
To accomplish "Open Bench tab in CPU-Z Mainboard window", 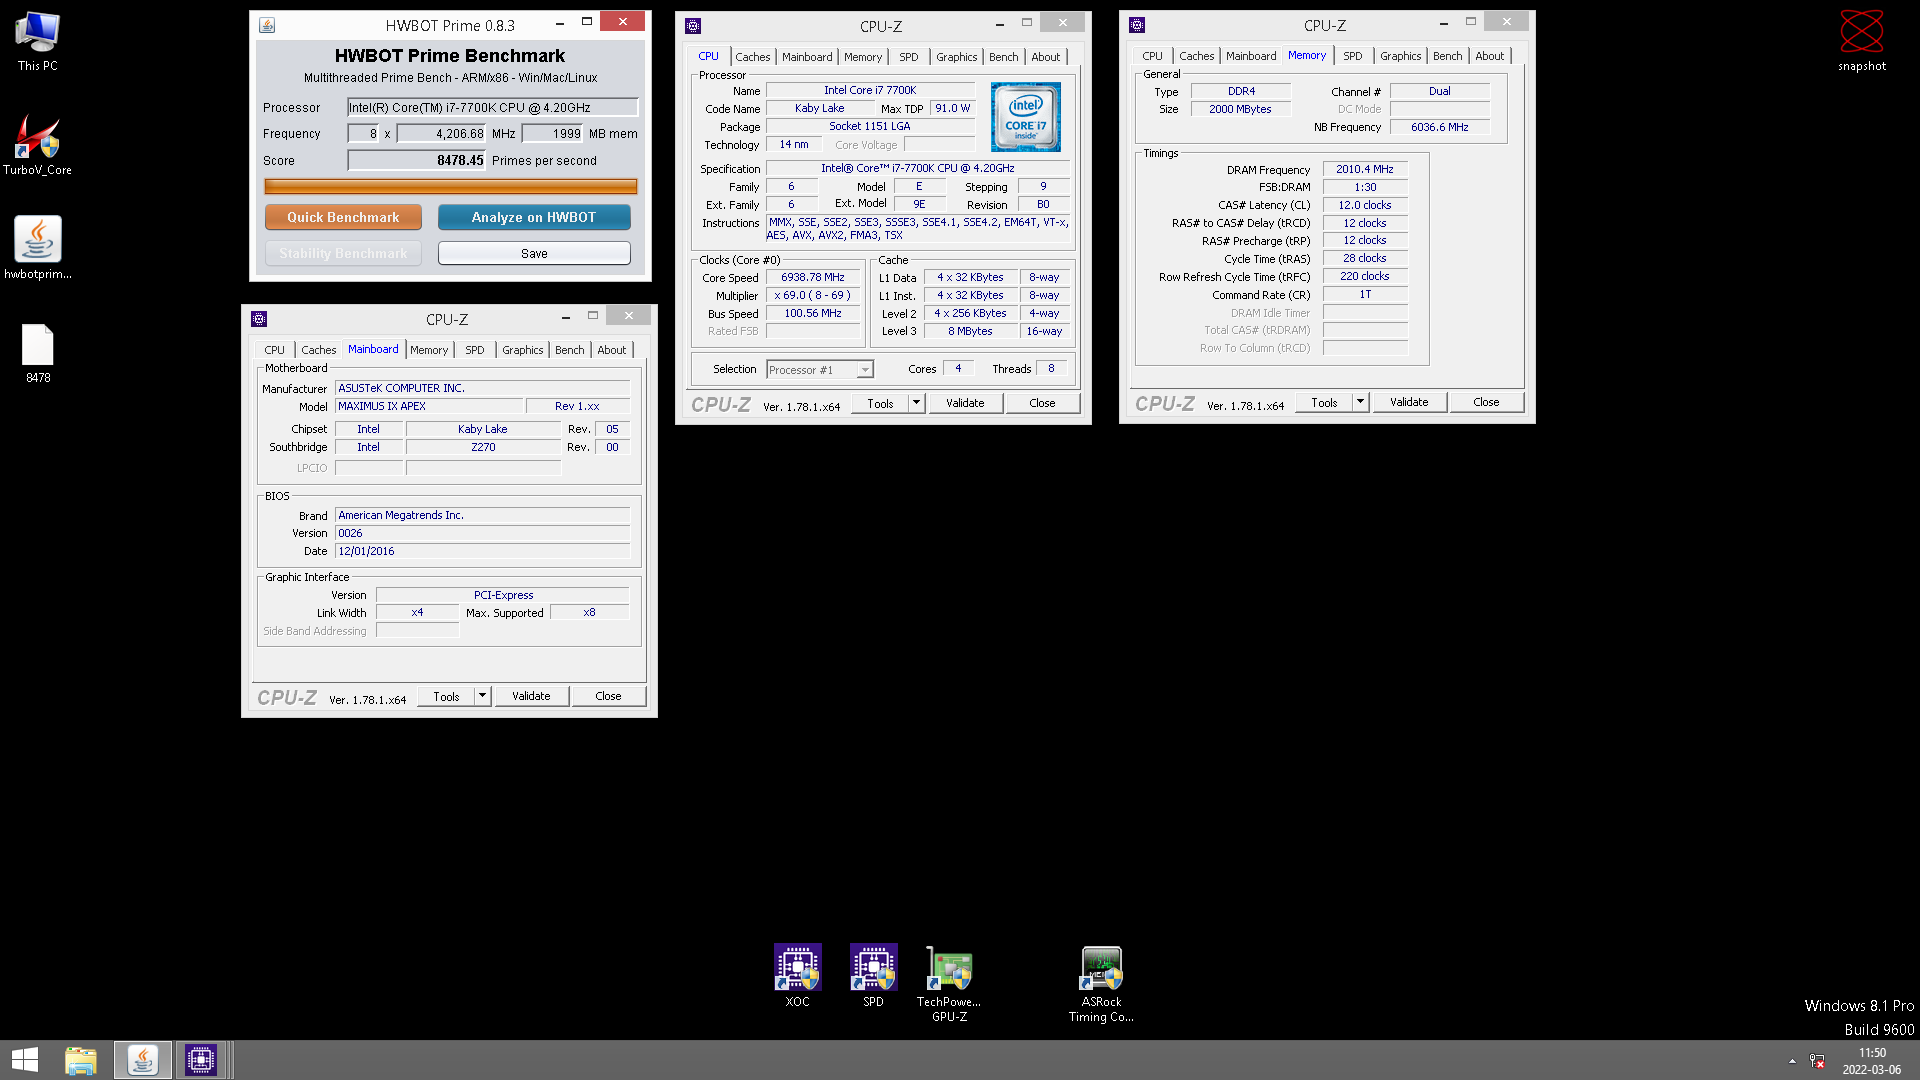I will (x=570, y=350).
